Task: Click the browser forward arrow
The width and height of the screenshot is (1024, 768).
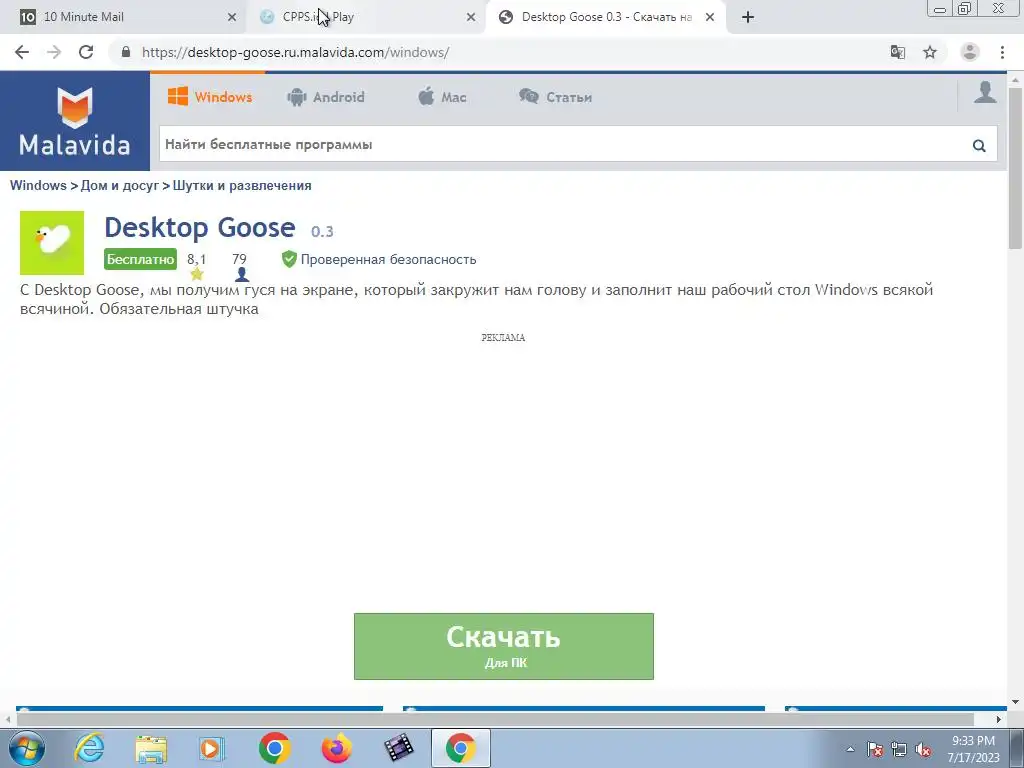Action: click(x=54, y=52)
